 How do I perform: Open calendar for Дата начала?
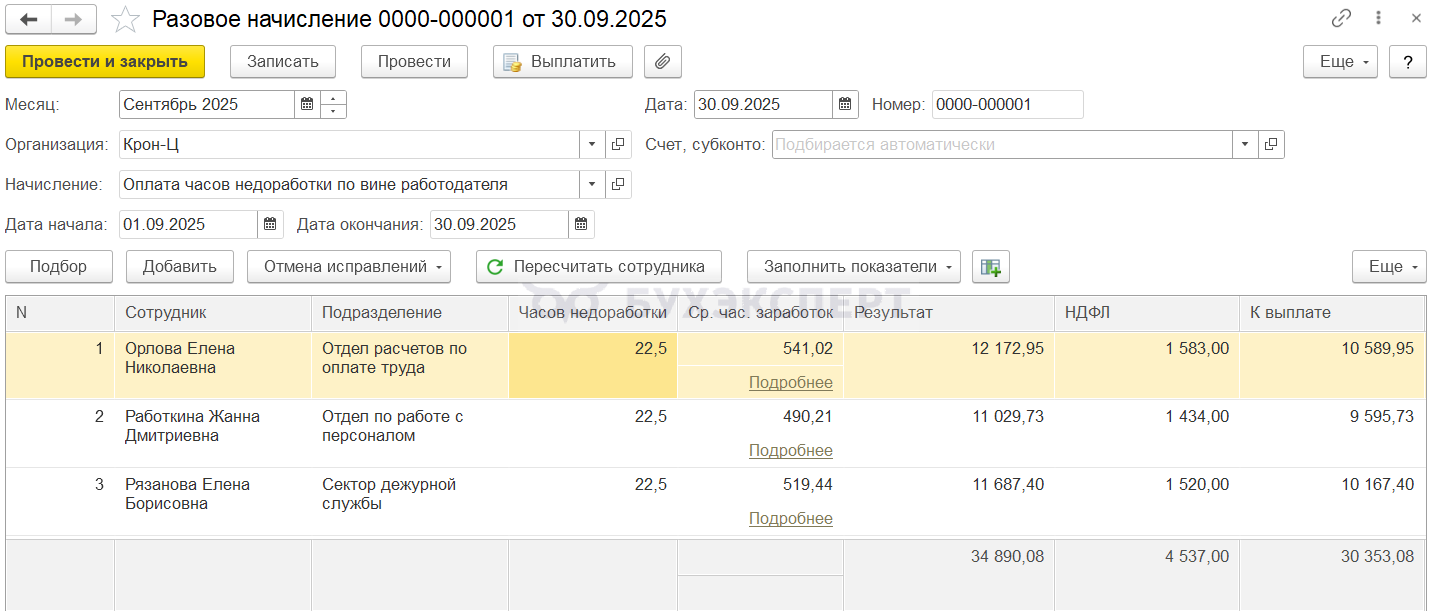point(270,224)
